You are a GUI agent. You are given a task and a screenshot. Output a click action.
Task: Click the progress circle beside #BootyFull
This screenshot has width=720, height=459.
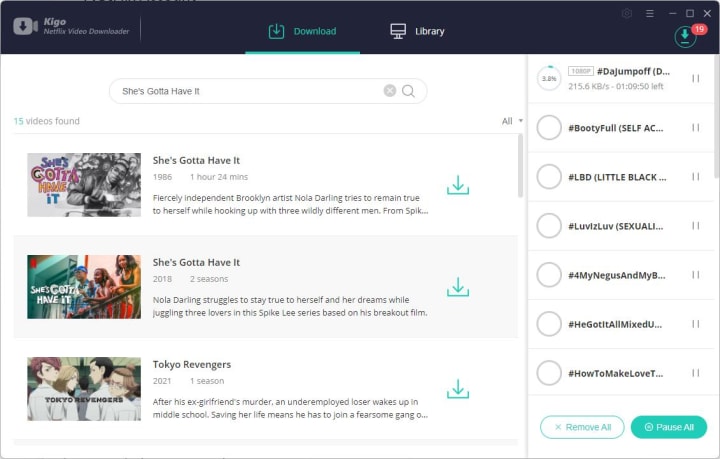(549, 128)
